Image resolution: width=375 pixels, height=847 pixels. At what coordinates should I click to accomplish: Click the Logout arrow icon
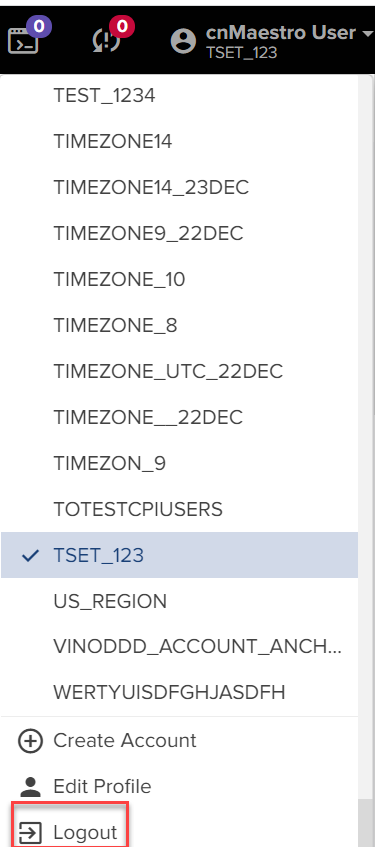point(30,832)
